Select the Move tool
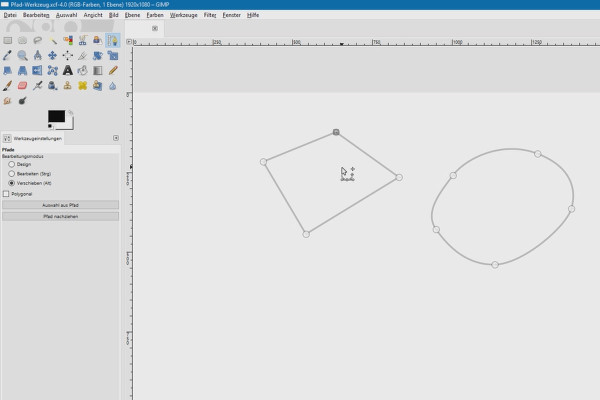 coord(53,56)
